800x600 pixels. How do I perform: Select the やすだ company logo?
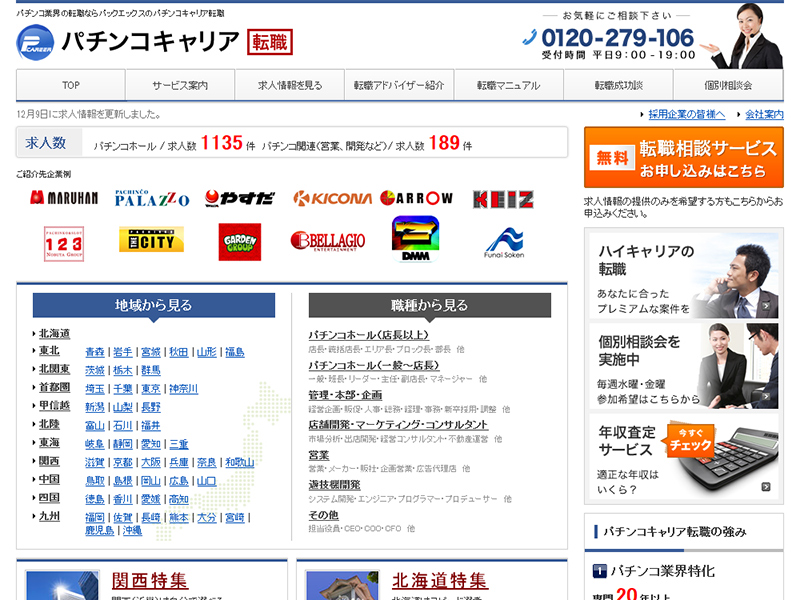tap(239, 198)
